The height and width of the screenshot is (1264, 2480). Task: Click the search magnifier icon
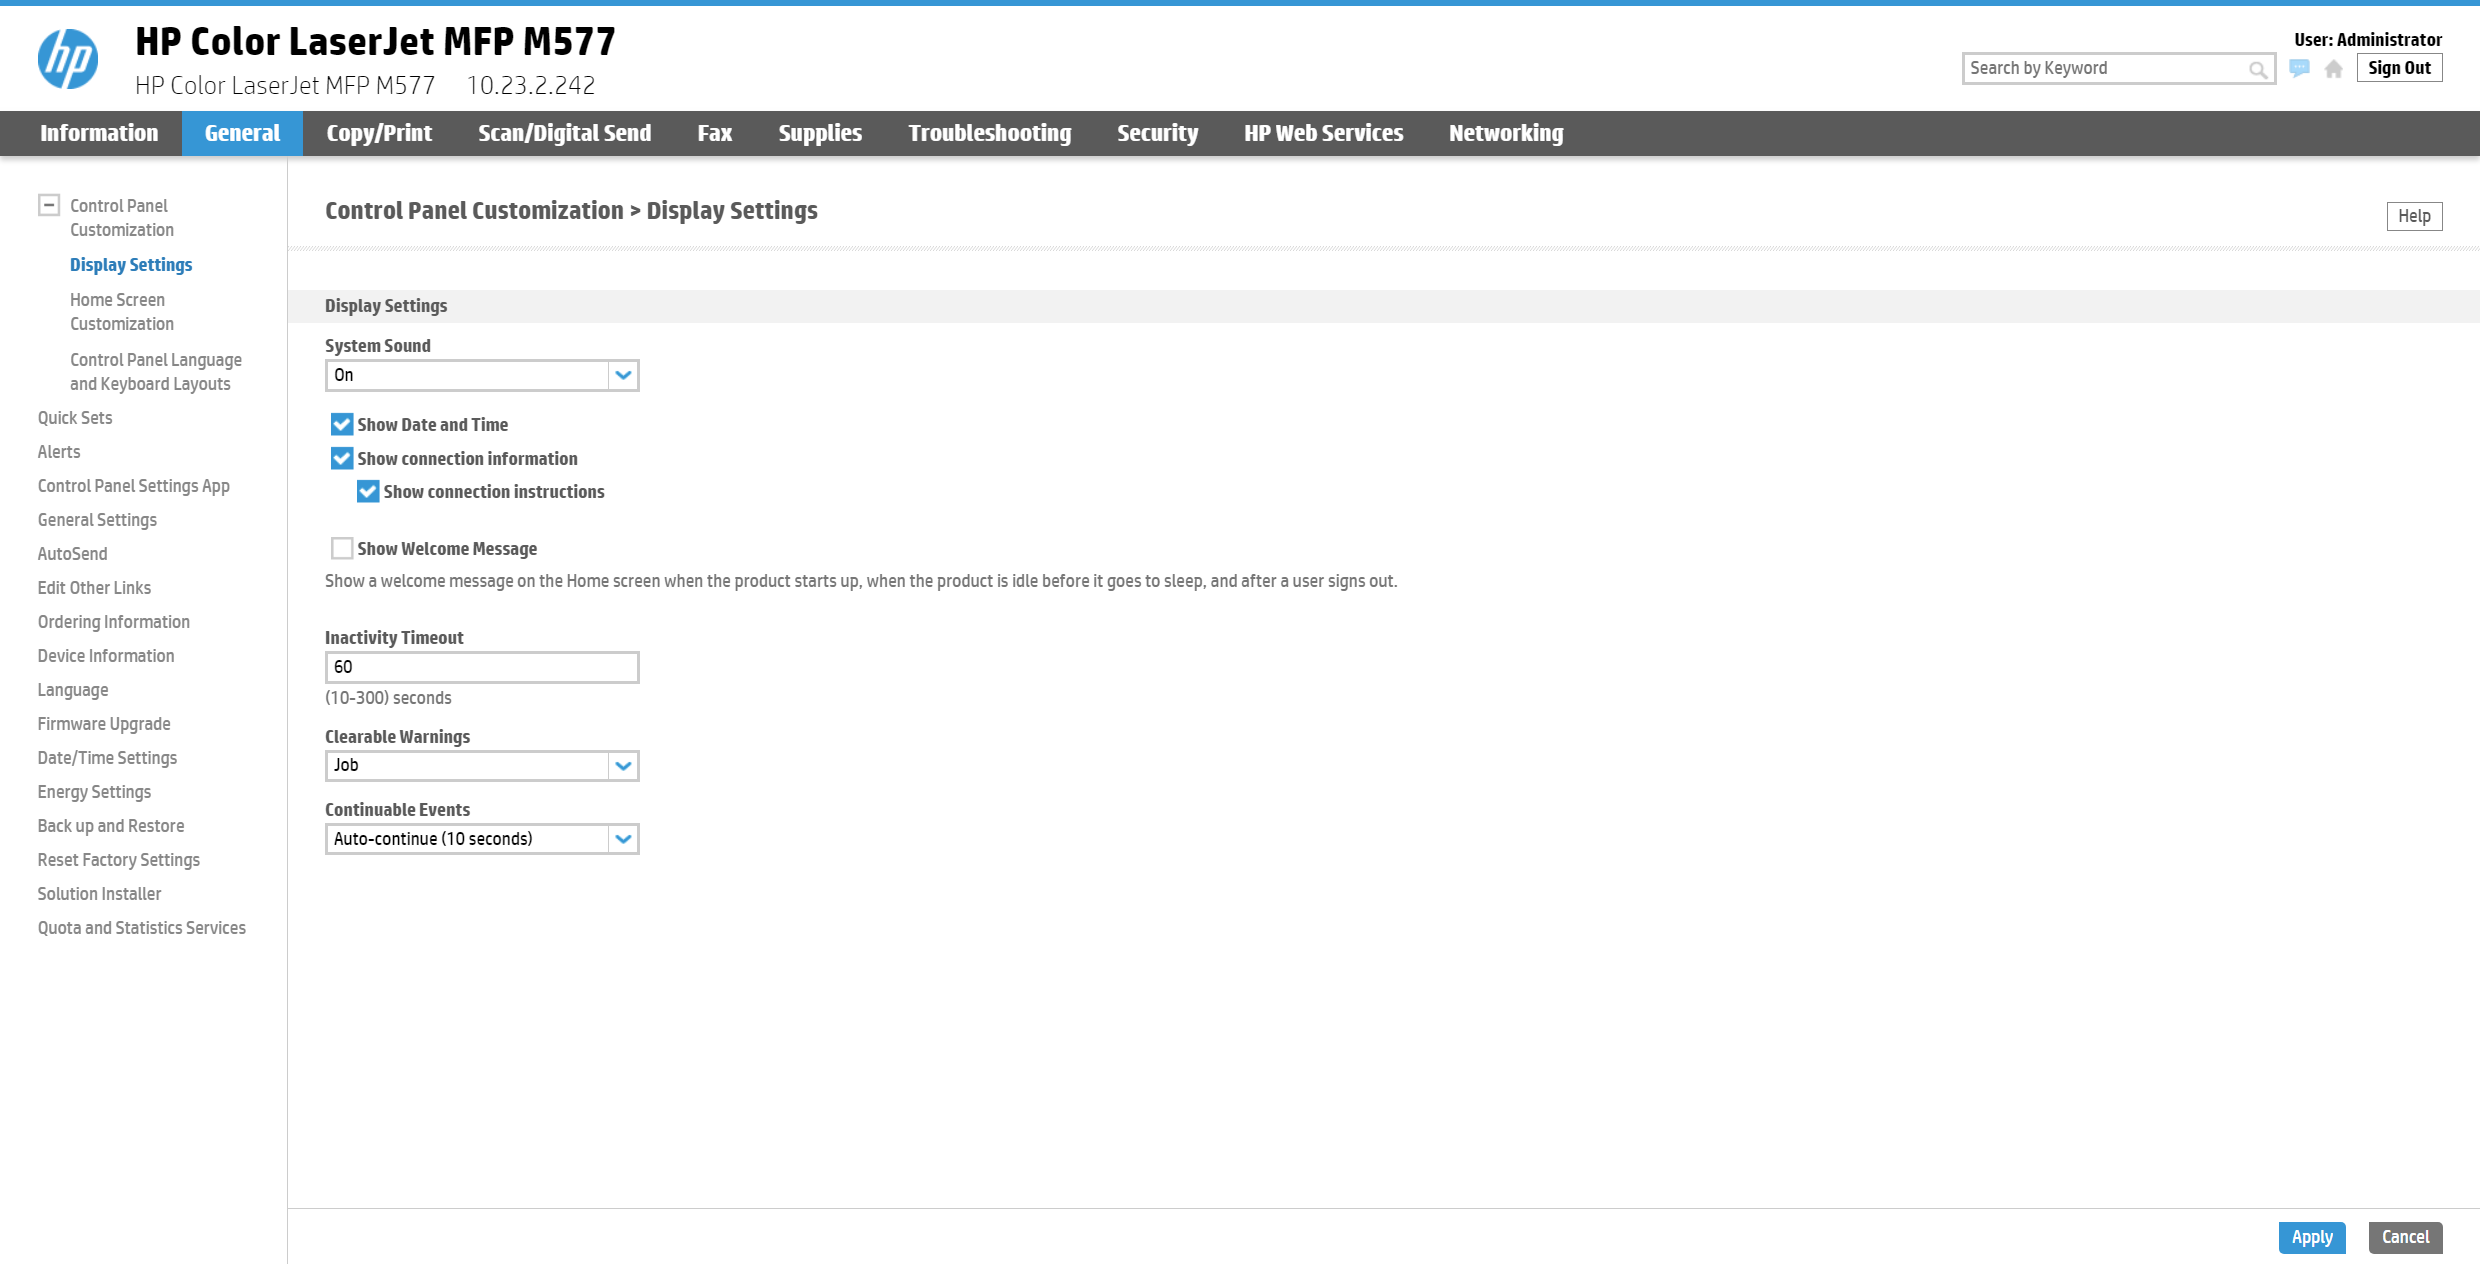[x=2257, y=69]
